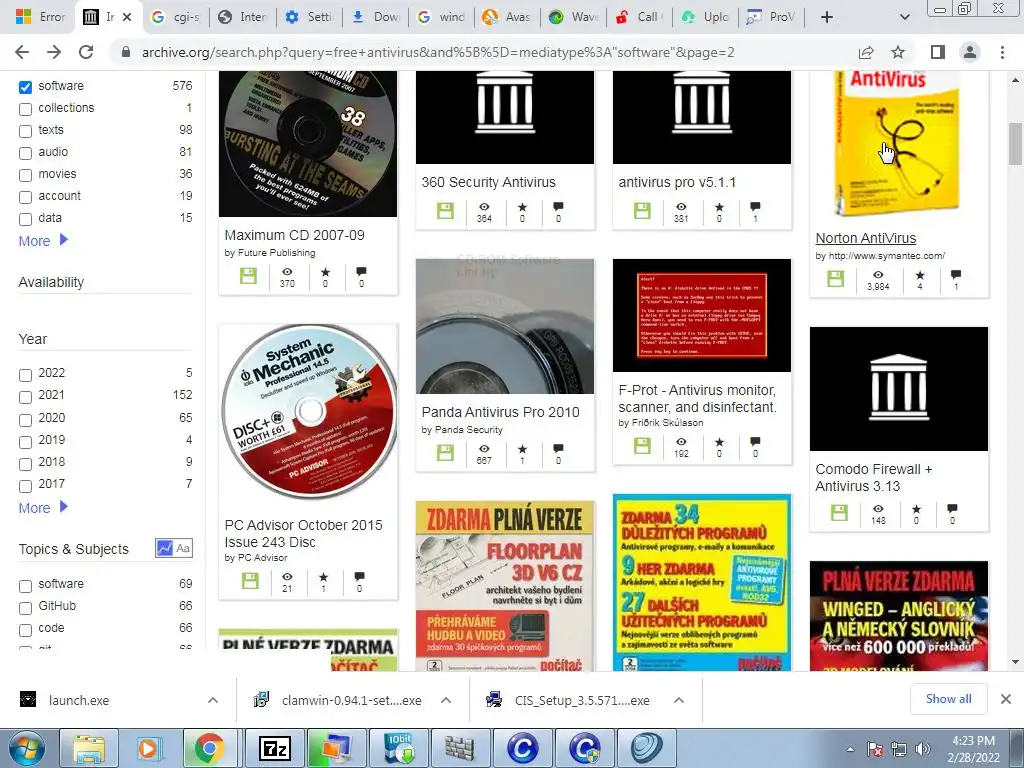
Task: Open Windows Explorer folder on taskbar
Action: pyautogui.click(x=89, y=748)
